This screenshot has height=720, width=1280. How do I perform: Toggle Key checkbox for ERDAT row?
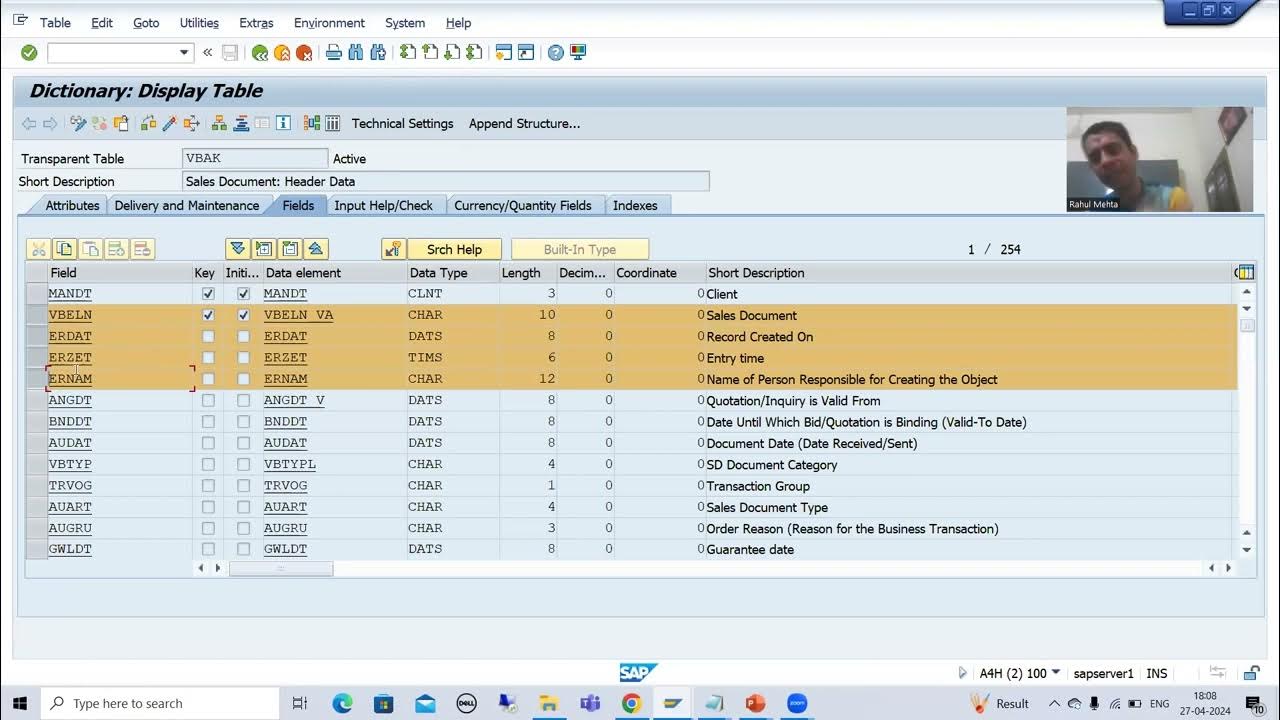(208, 336)
